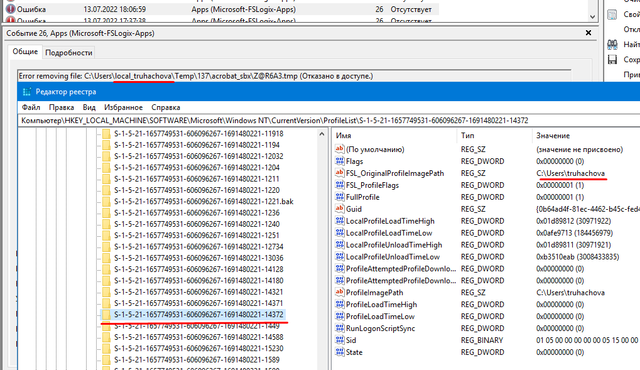Viewport: 640px width, 370px height.
Task: Click the Sid binary value icon
Action: click(340, 340)
